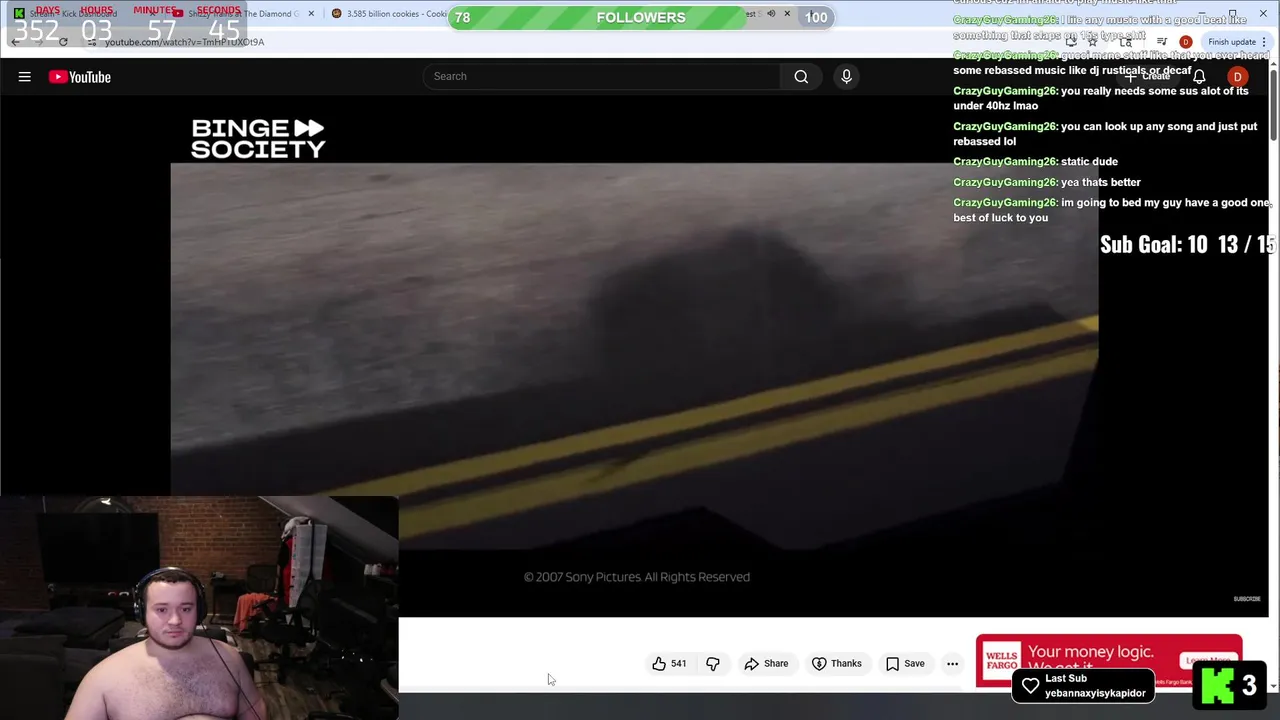The height and width of the screenshot is (720, 1280).
Task: Go to the YouTube home logo
Action: [80, 77]
